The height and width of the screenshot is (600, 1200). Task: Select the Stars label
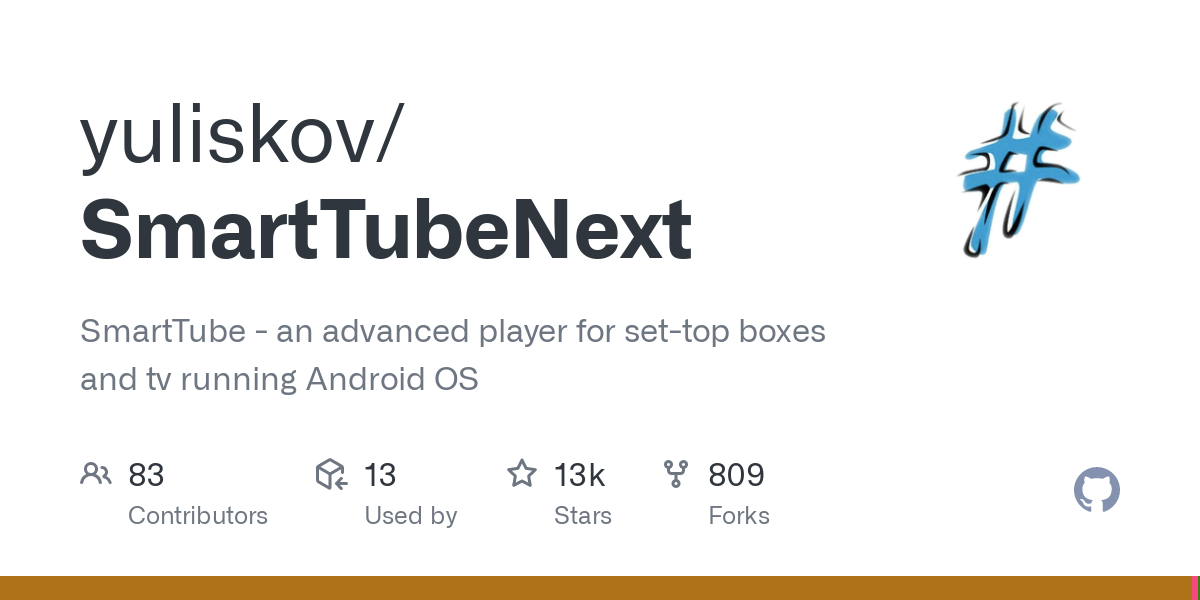(583, 516)
